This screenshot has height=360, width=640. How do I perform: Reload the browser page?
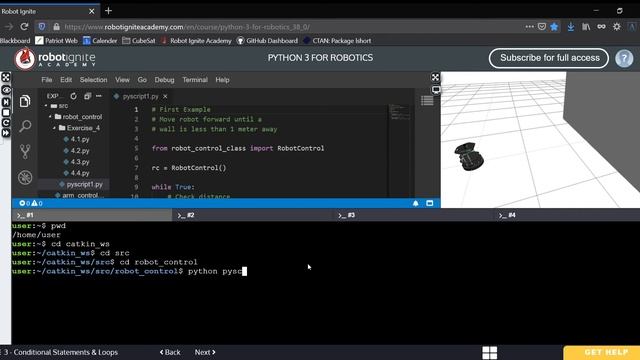tap(24, 27)
